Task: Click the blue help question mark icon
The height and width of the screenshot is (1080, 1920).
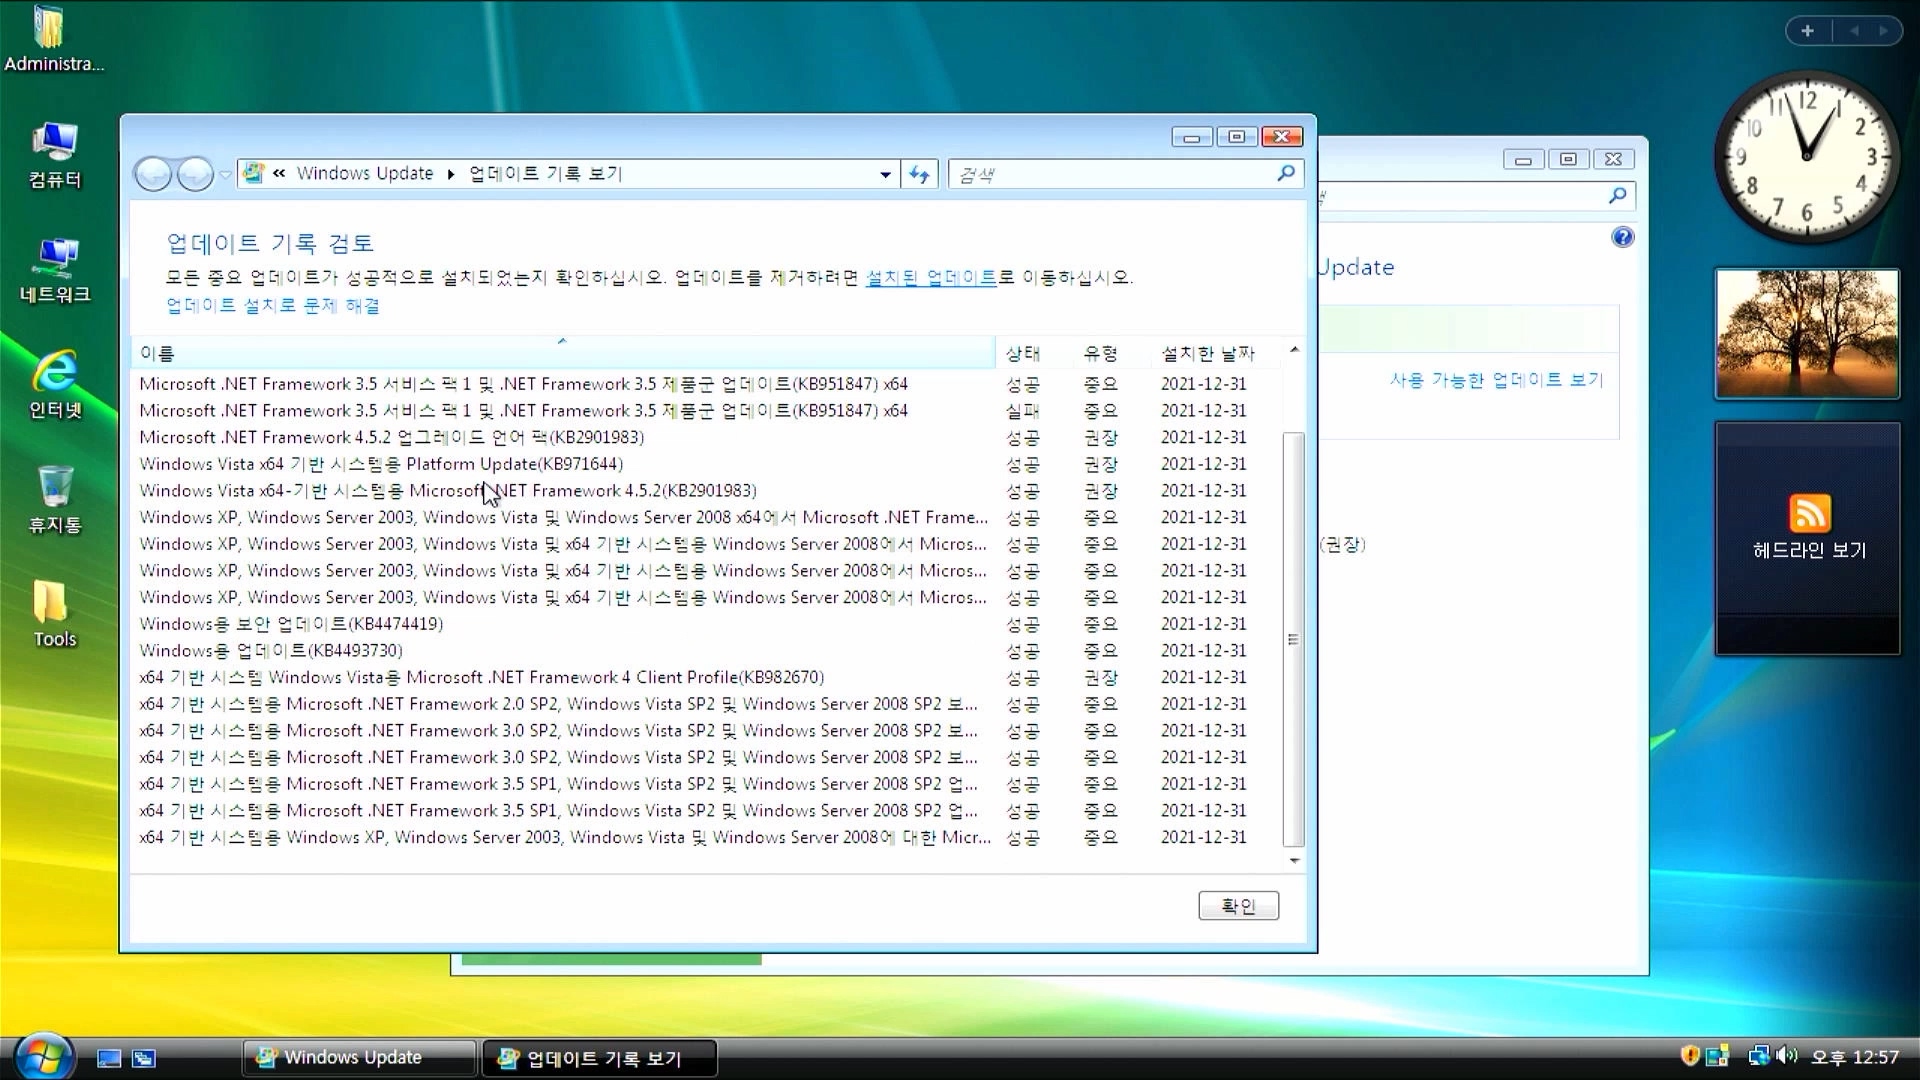Action: (x=1622, y=237)
